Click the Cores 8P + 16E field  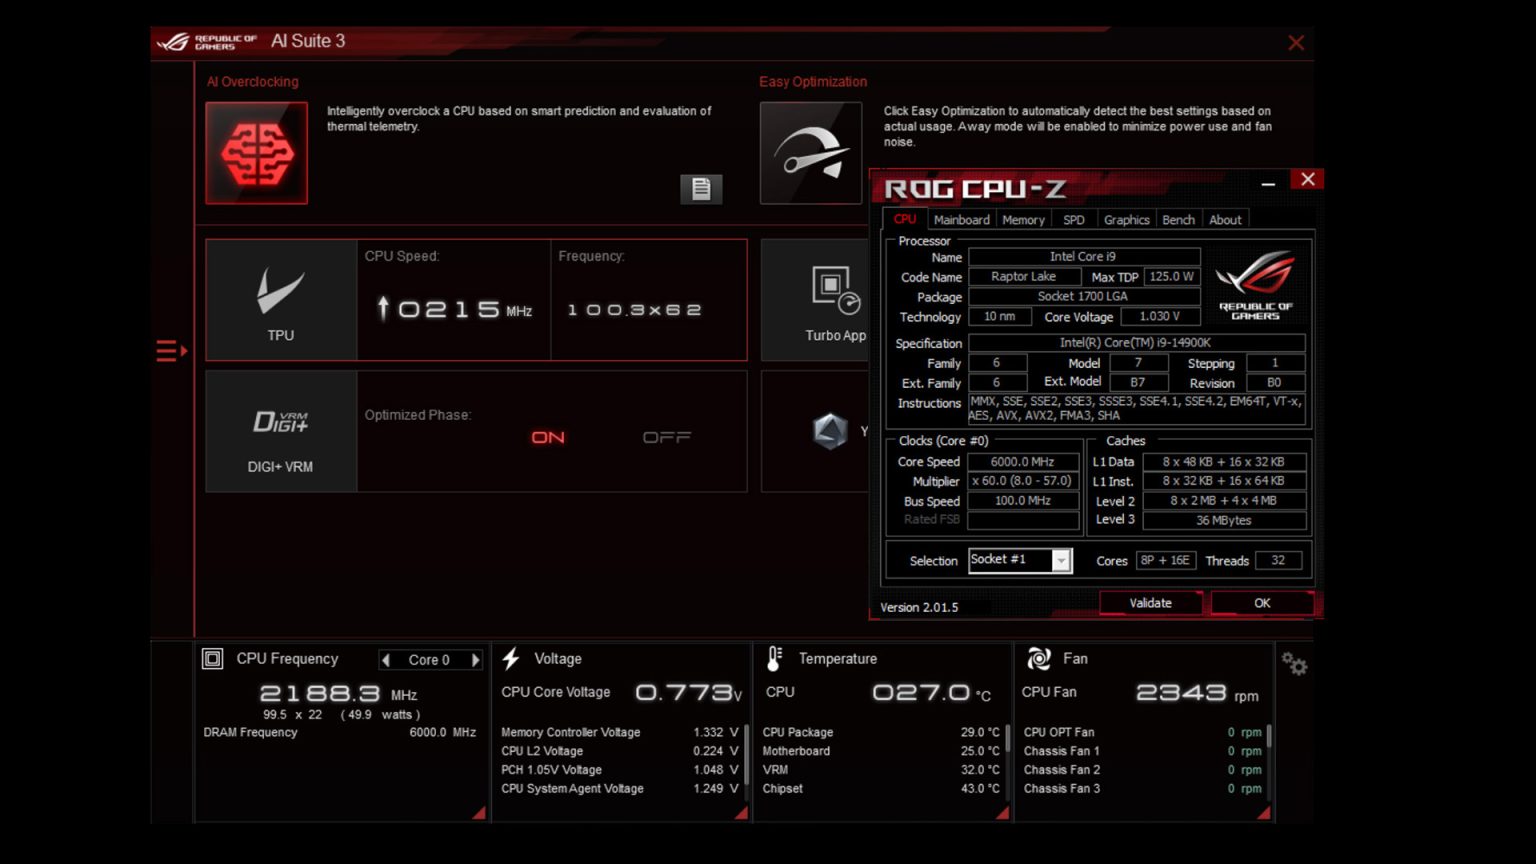click(1165, 560)
